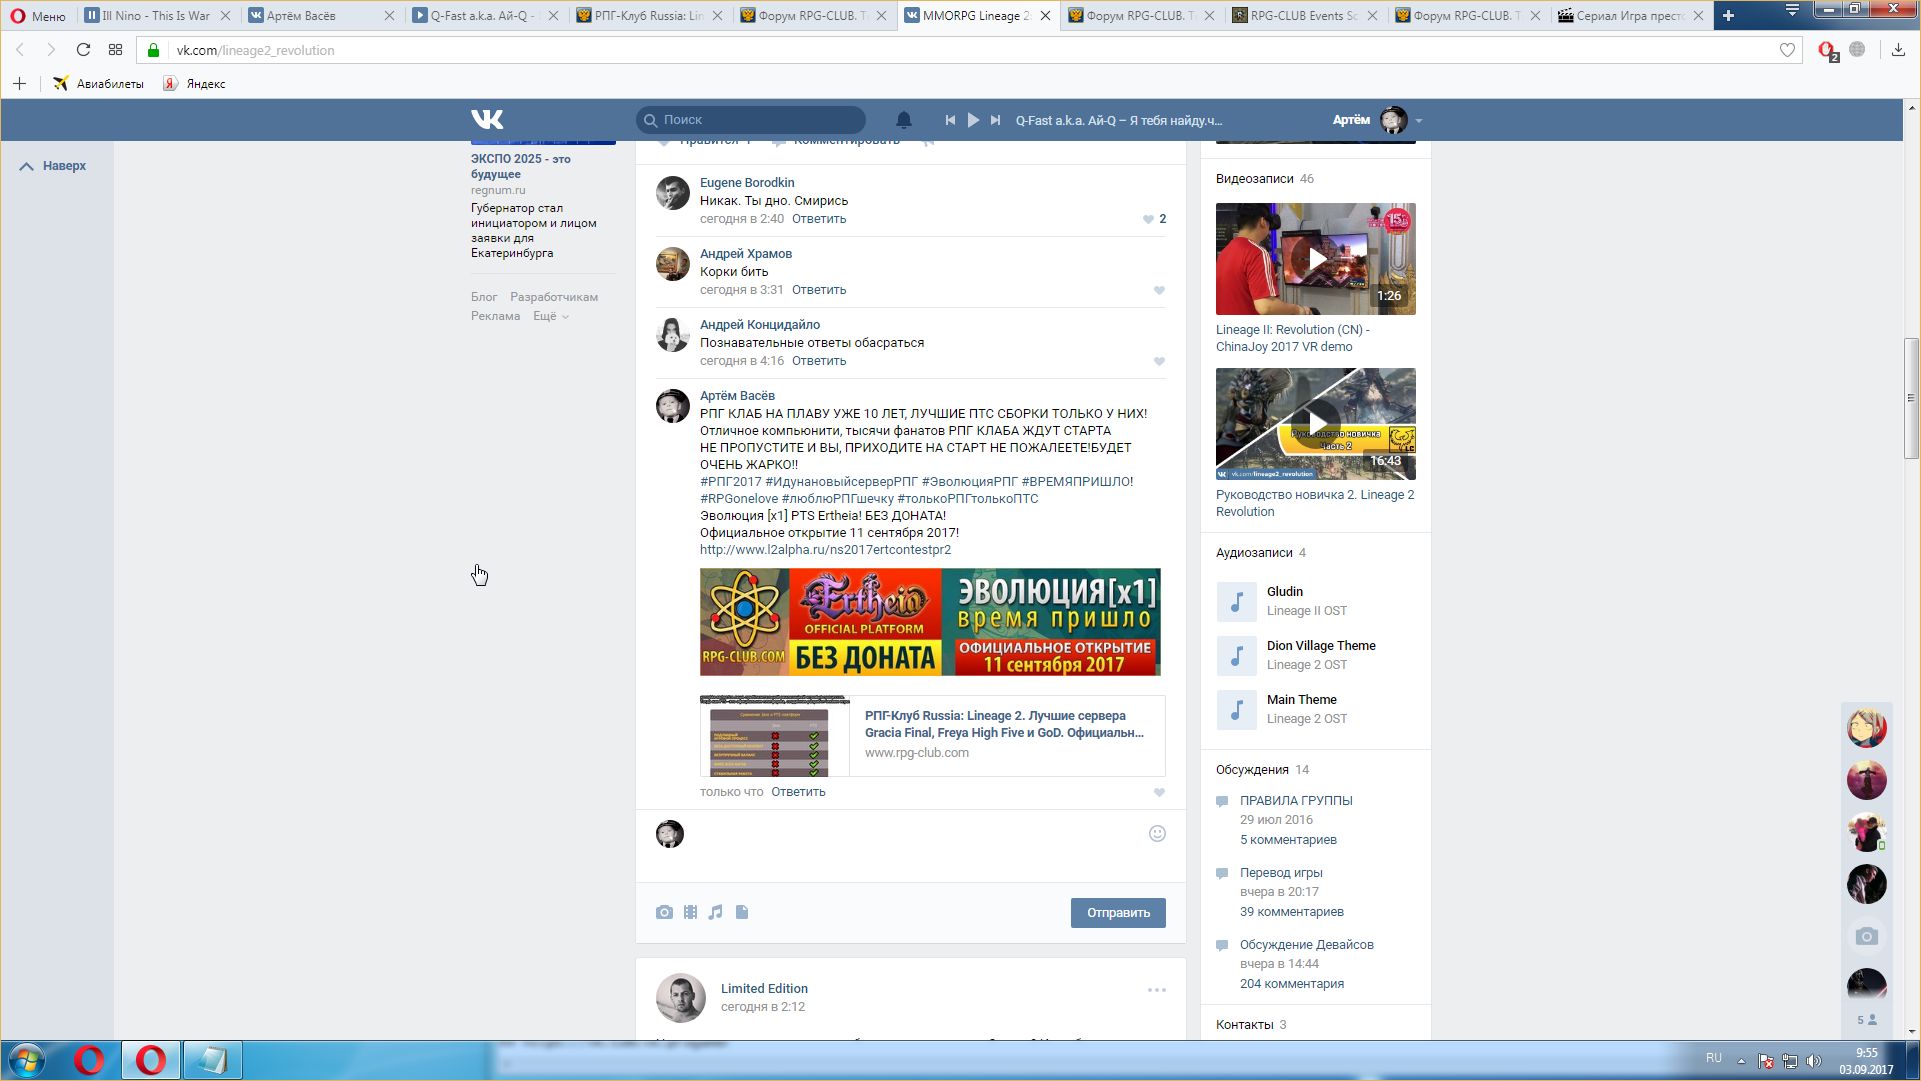
Task: Open the Обсуждение Девайсов discussion
Action: [x=1307, y=945]
